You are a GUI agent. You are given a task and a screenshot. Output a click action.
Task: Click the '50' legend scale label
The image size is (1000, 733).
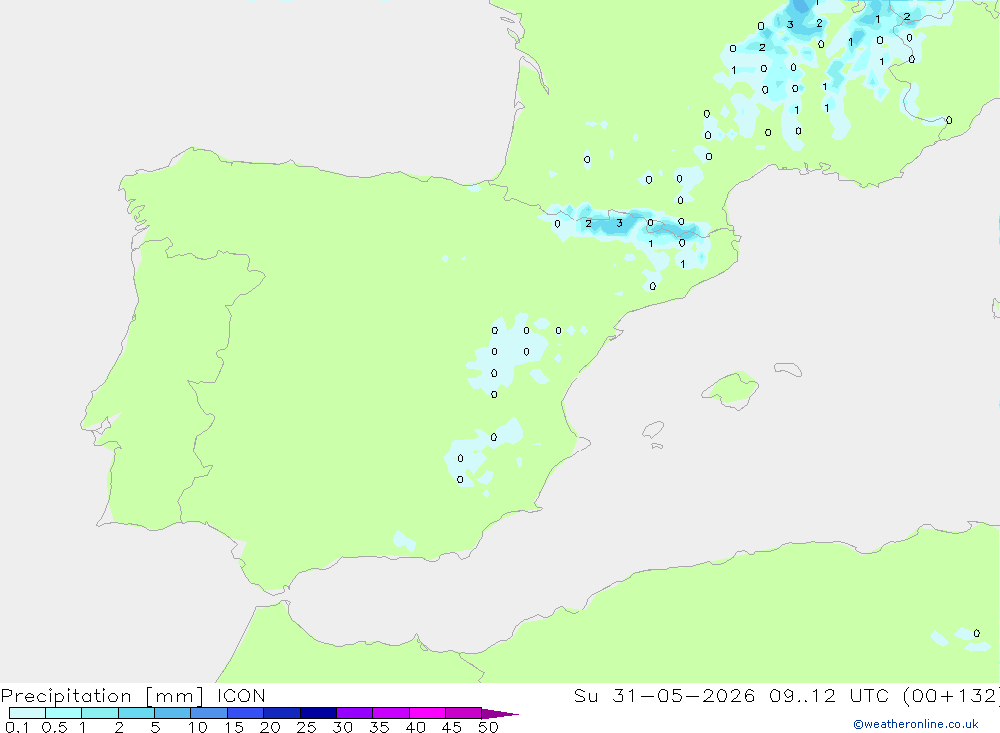(488, 727)
